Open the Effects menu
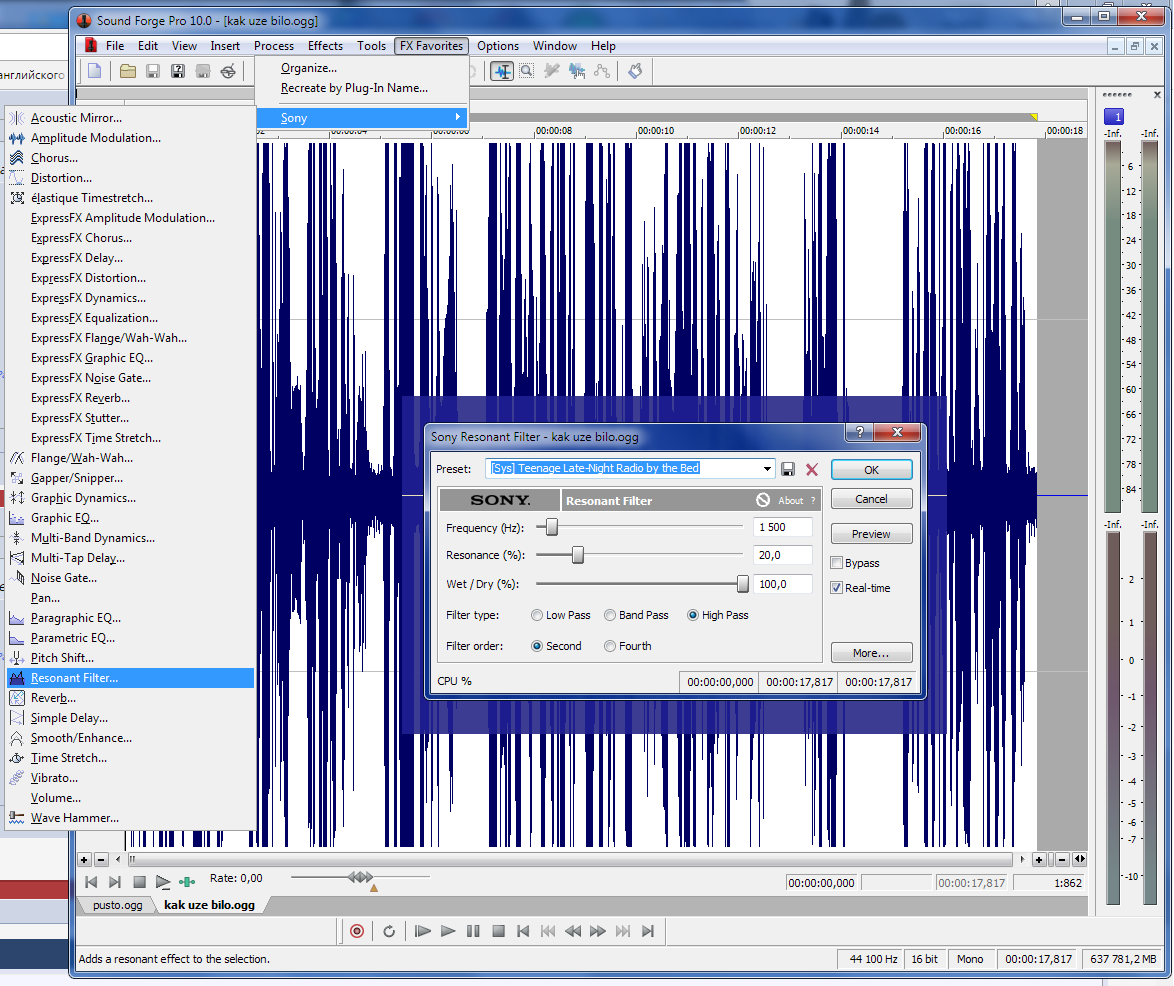Screen dimensions: 1174x986 (x=325, y=46)
